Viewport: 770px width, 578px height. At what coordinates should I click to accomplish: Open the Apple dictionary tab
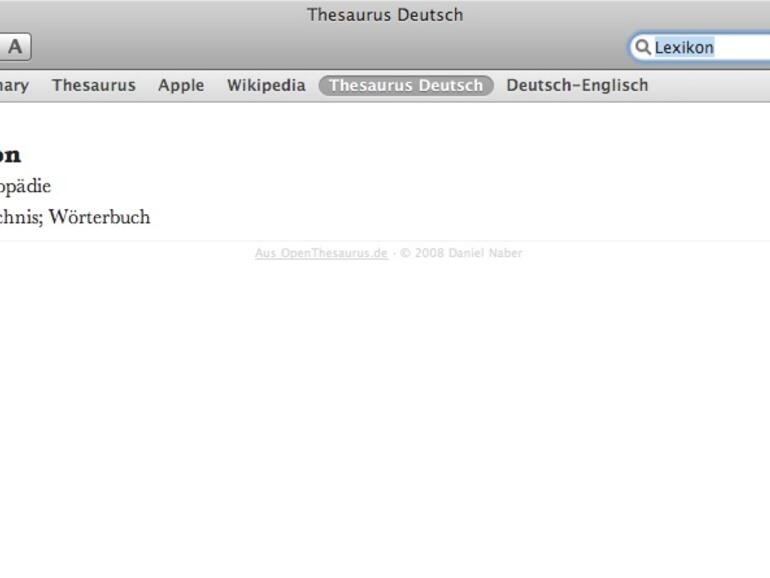[181, 85]
